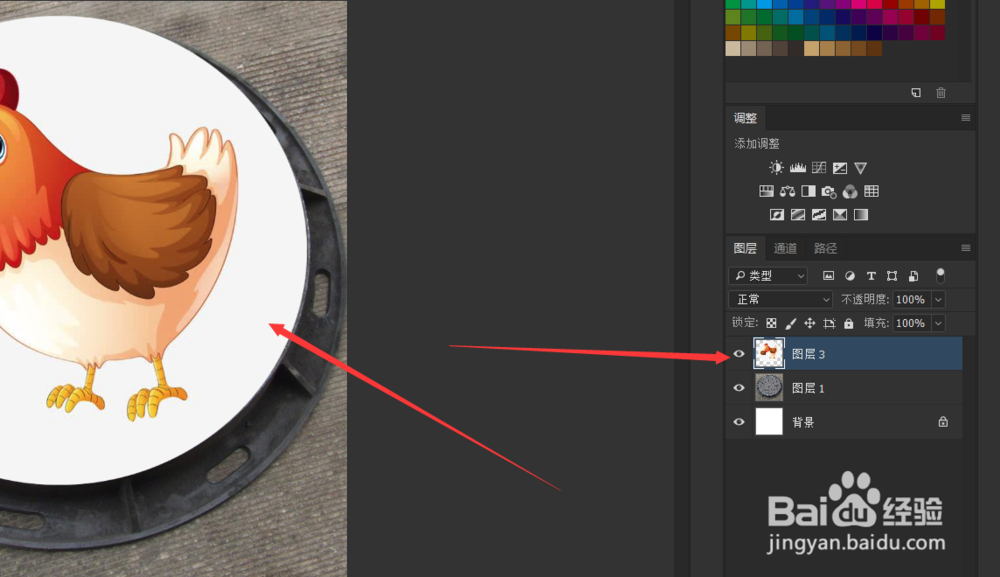Filter layers by smart objects icon
Image resolution: width=1000 pixels, height=577 pixels.
[913, 275]
